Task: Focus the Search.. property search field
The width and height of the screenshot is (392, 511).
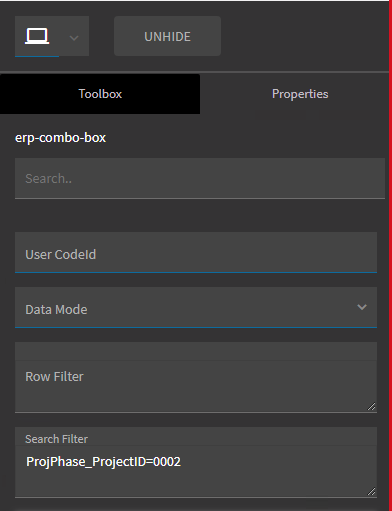Action: point(200,178)
